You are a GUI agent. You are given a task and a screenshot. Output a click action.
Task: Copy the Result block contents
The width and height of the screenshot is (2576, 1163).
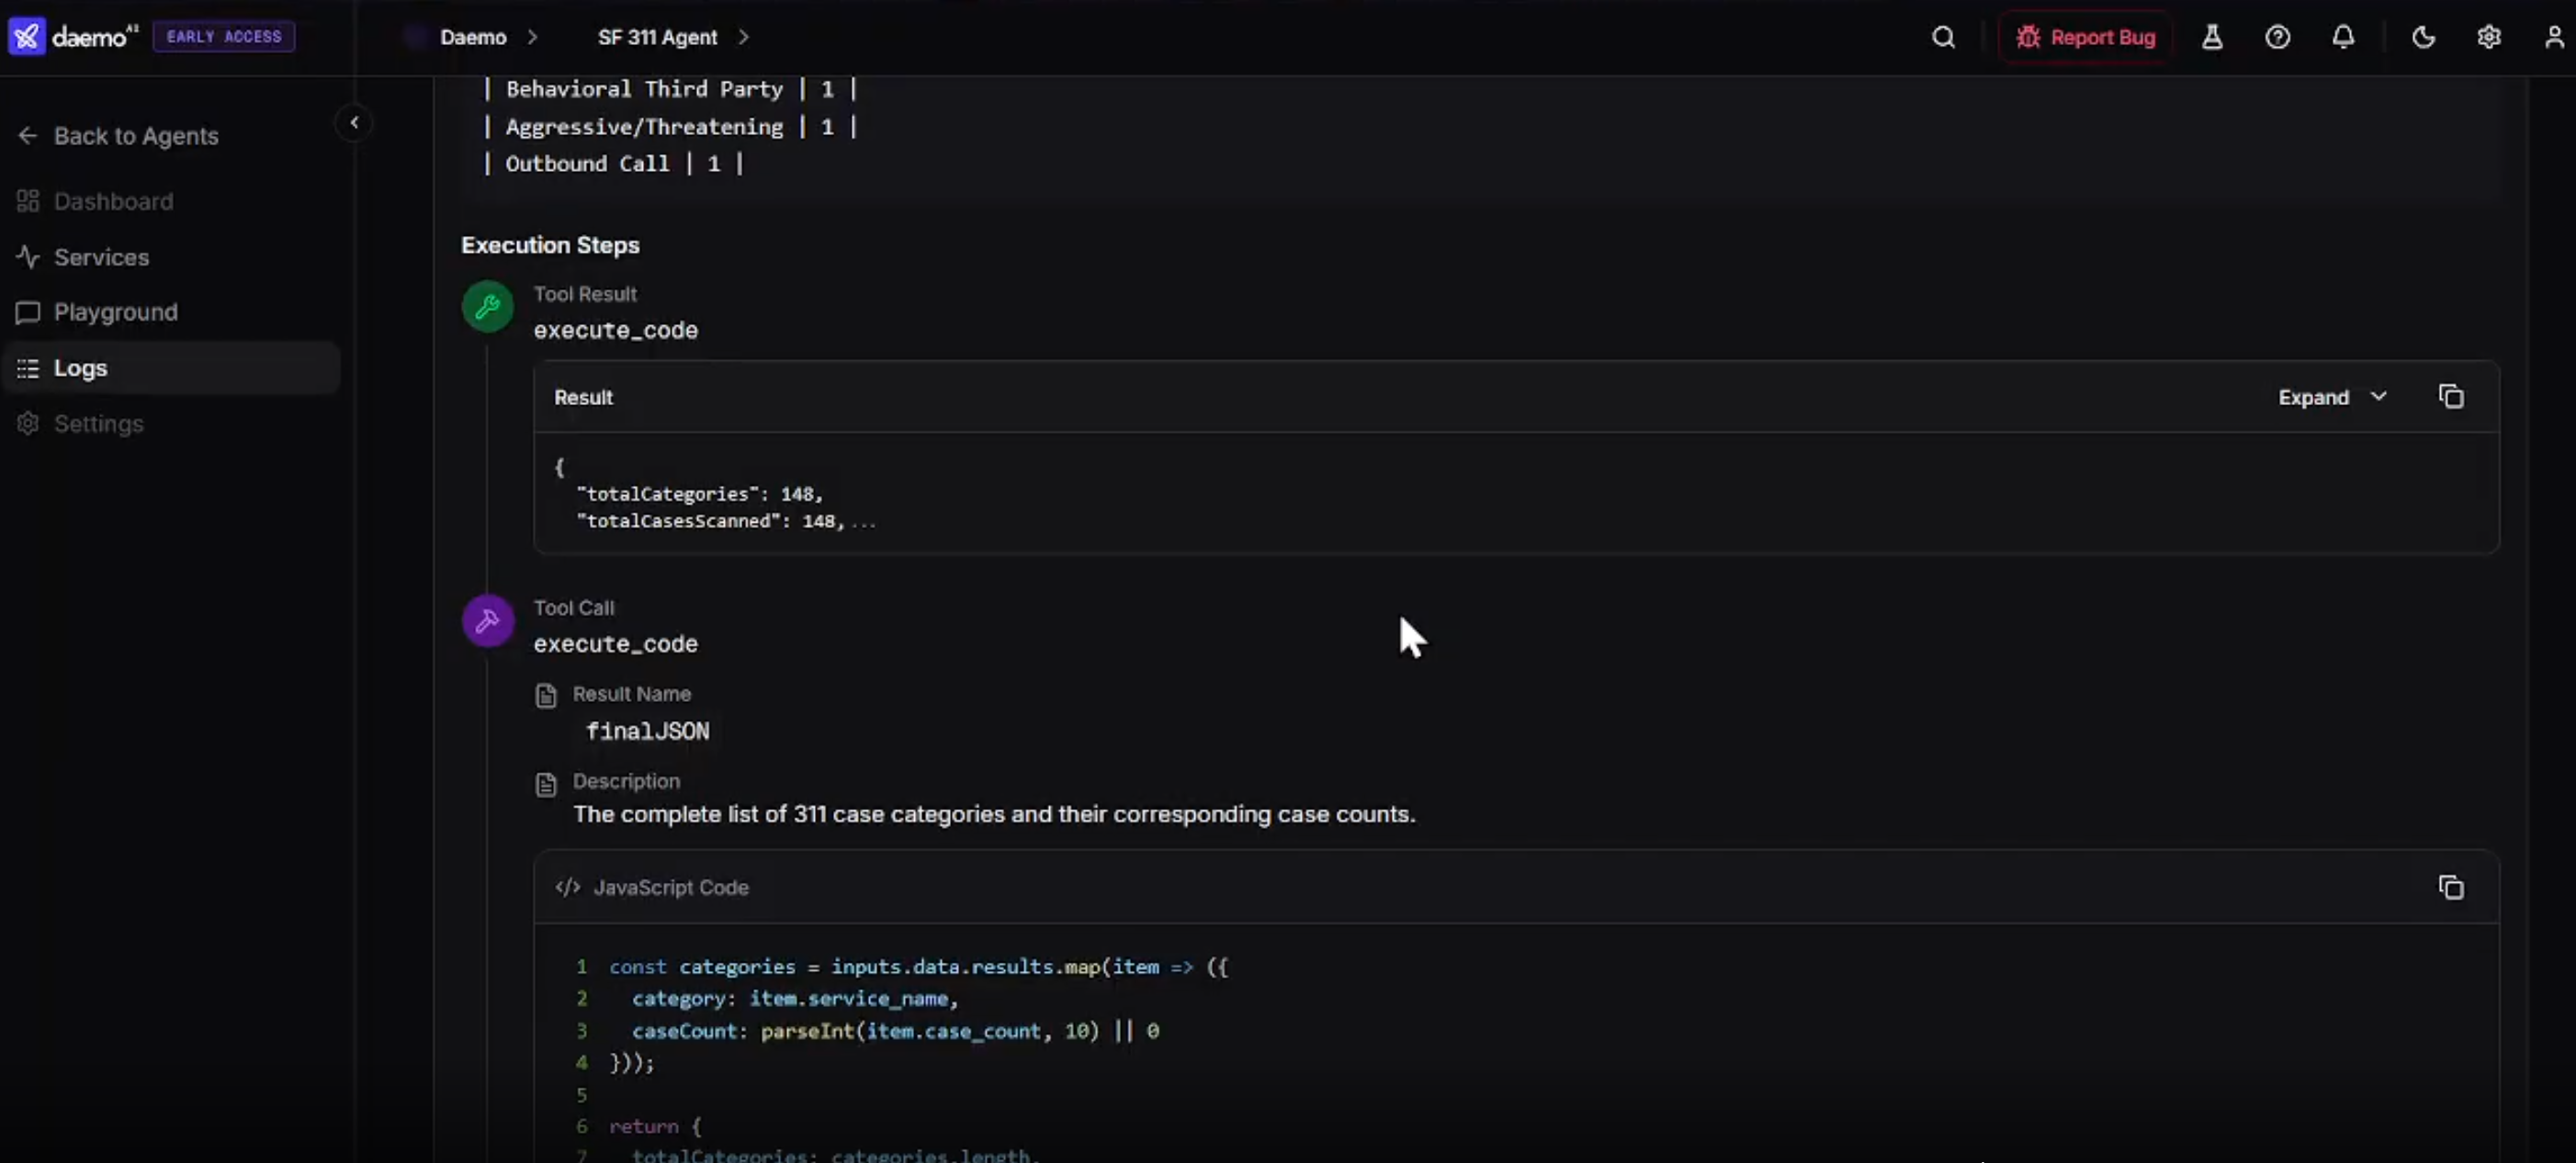pyautogui.click(x=2451, y=397)
